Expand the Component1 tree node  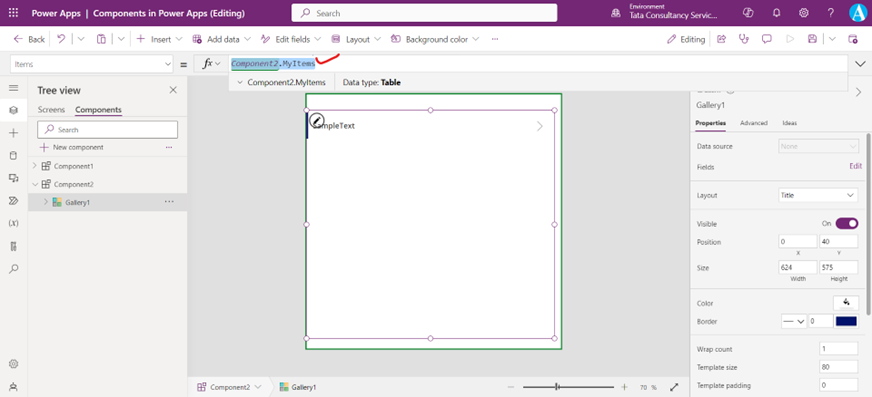[x=34, y=166]
